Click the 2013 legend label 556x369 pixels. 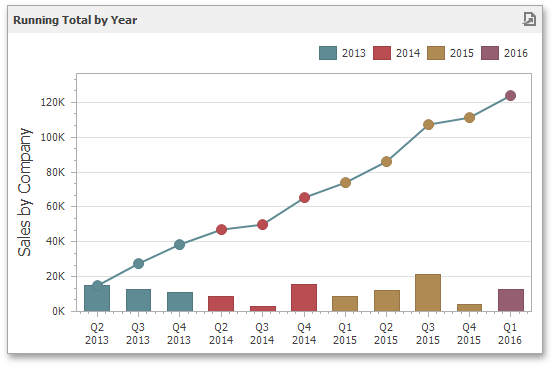click(x=354, y=53)
